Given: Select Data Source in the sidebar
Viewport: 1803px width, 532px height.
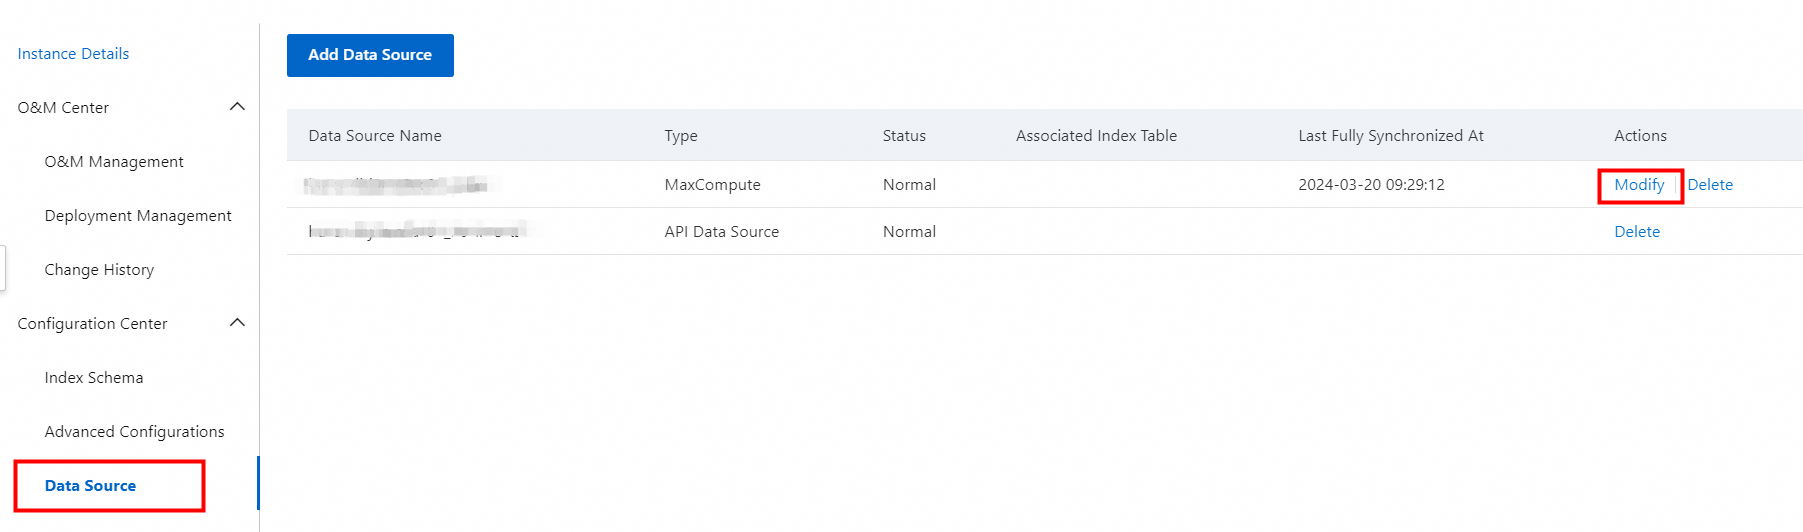Looking at the screenshot, I should tap(90, 486).
